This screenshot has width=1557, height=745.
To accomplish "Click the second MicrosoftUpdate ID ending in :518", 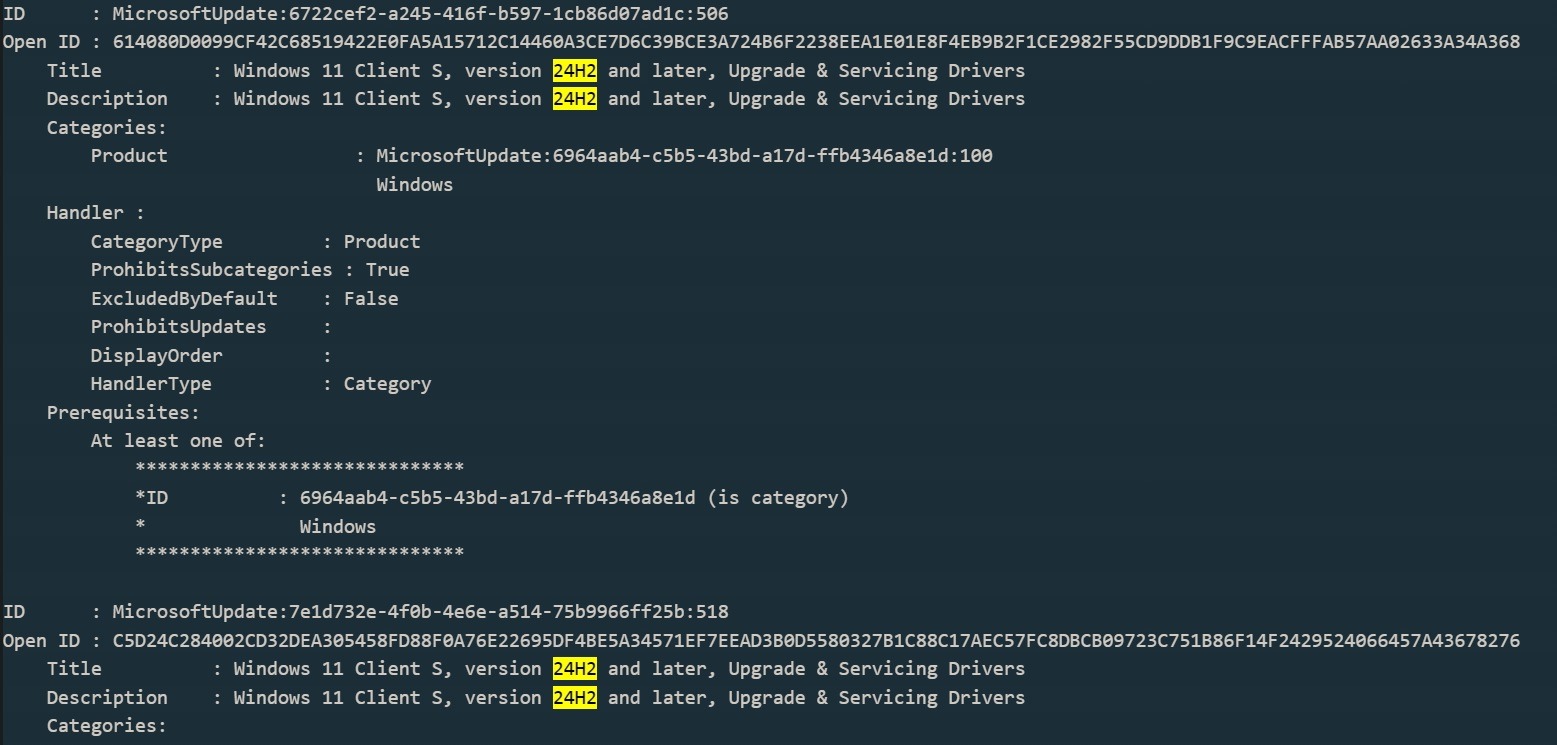I will (420, 612).
